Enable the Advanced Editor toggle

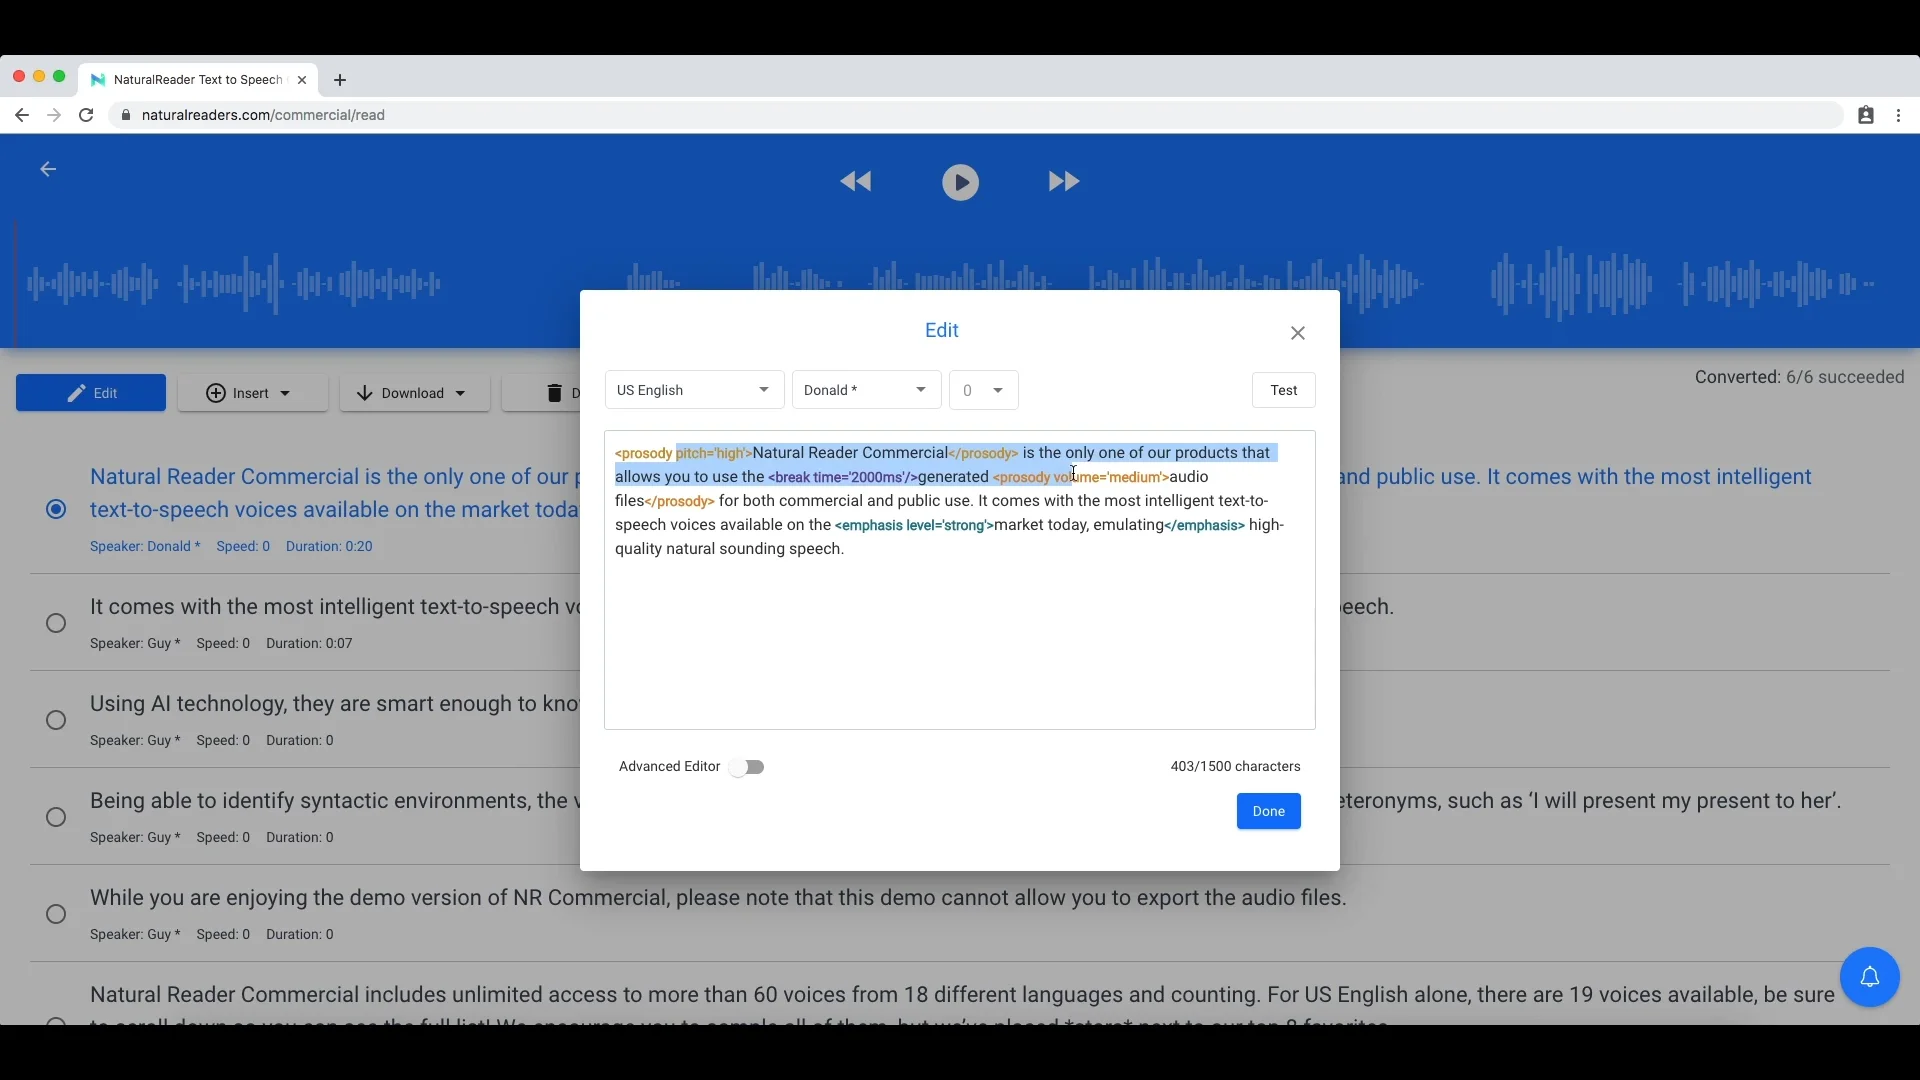click(x=747, y=767)
